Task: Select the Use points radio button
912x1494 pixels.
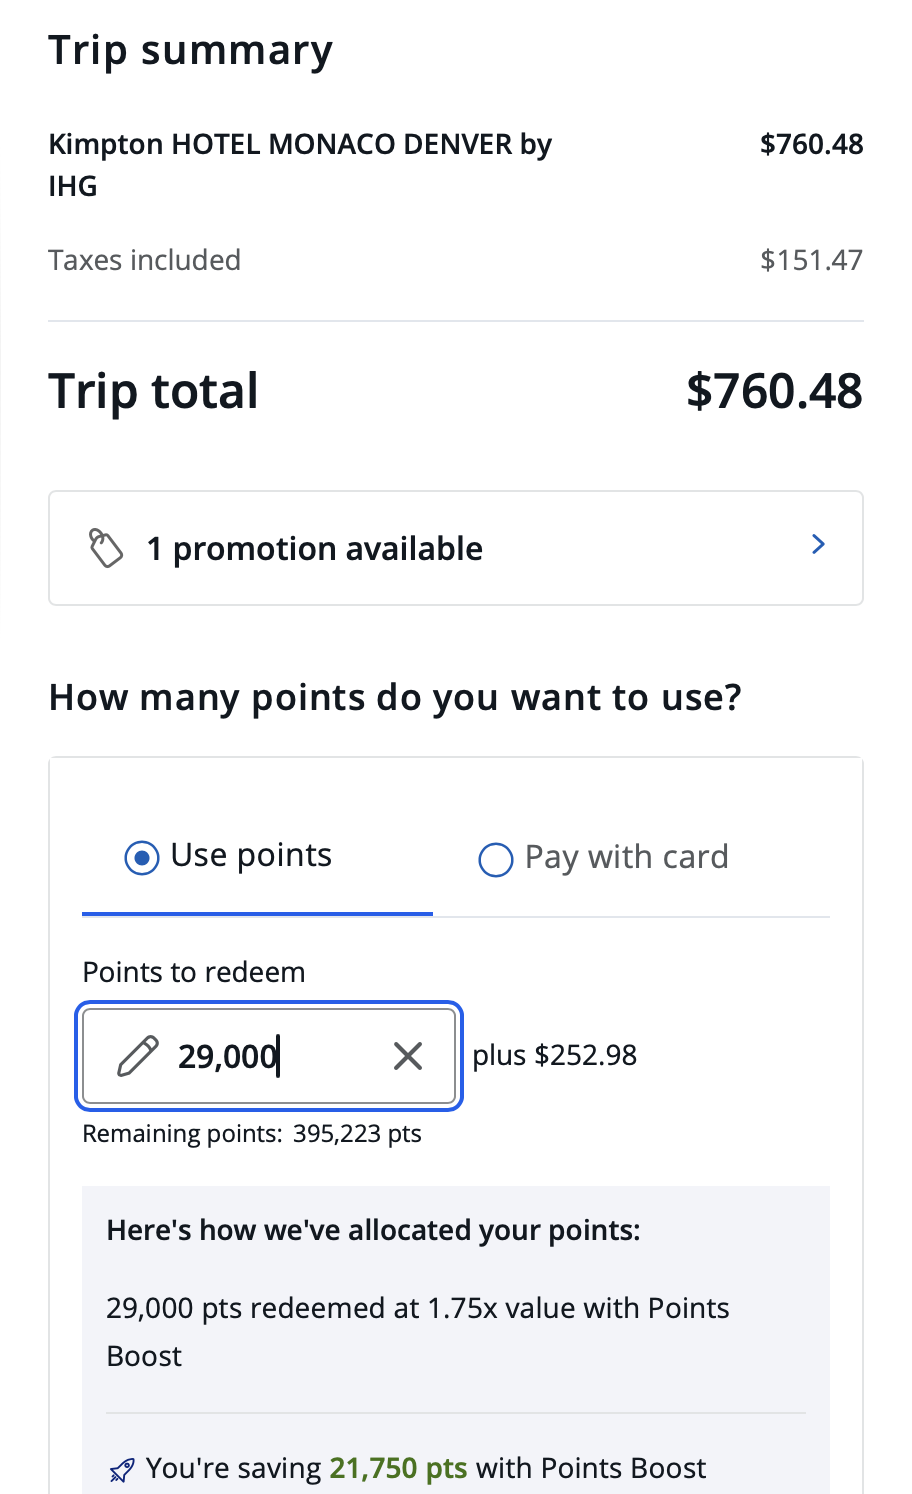Action: pos(141,858)
